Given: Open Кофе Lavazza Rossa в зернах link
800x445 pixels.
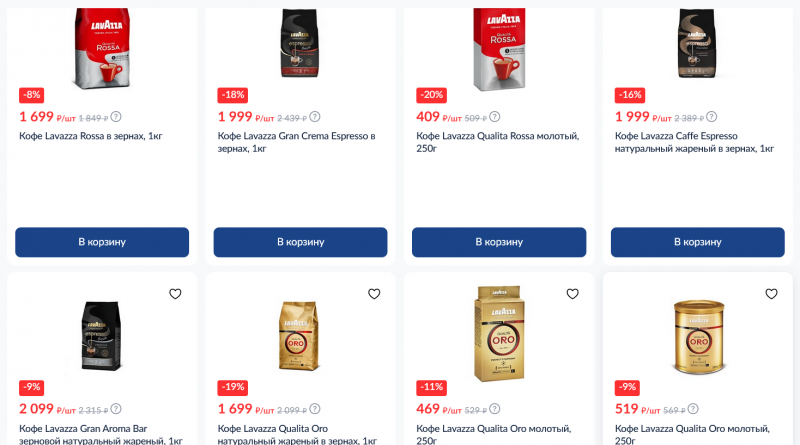Looking at the screenshot, I should 91,136.
